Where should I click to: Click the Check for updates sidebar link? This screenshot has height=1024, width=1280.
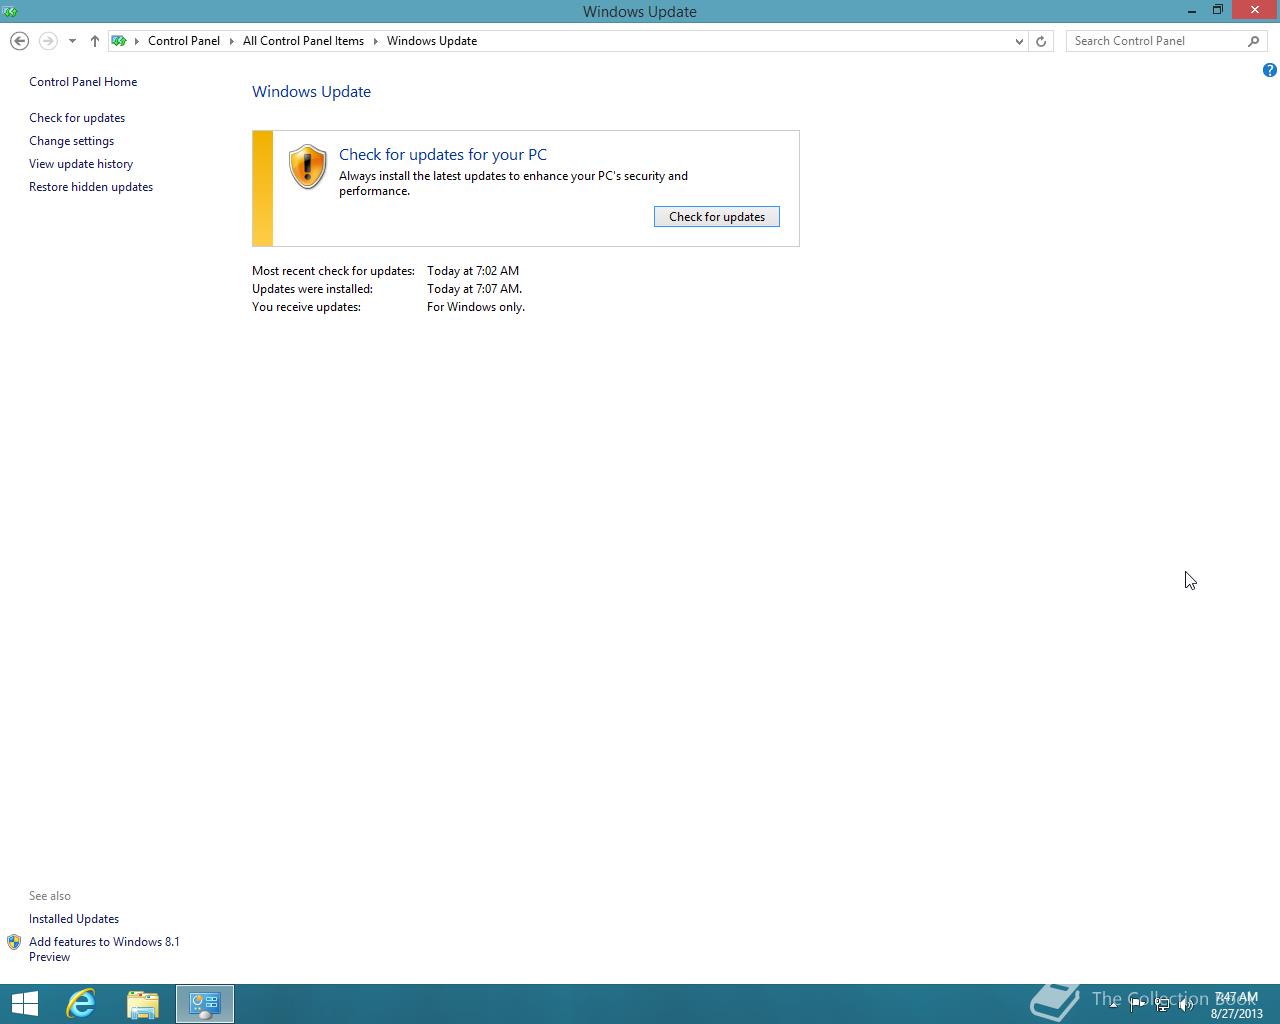pos(77,118)
